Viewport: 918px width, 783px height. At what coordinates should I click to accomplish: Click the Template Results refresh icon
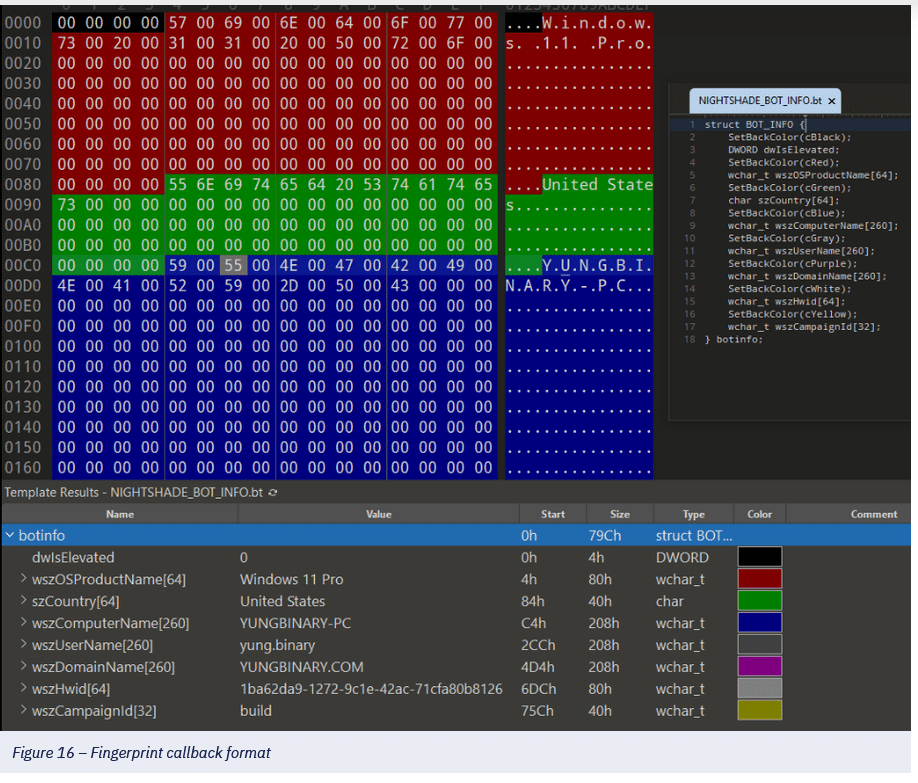(273, 493)
